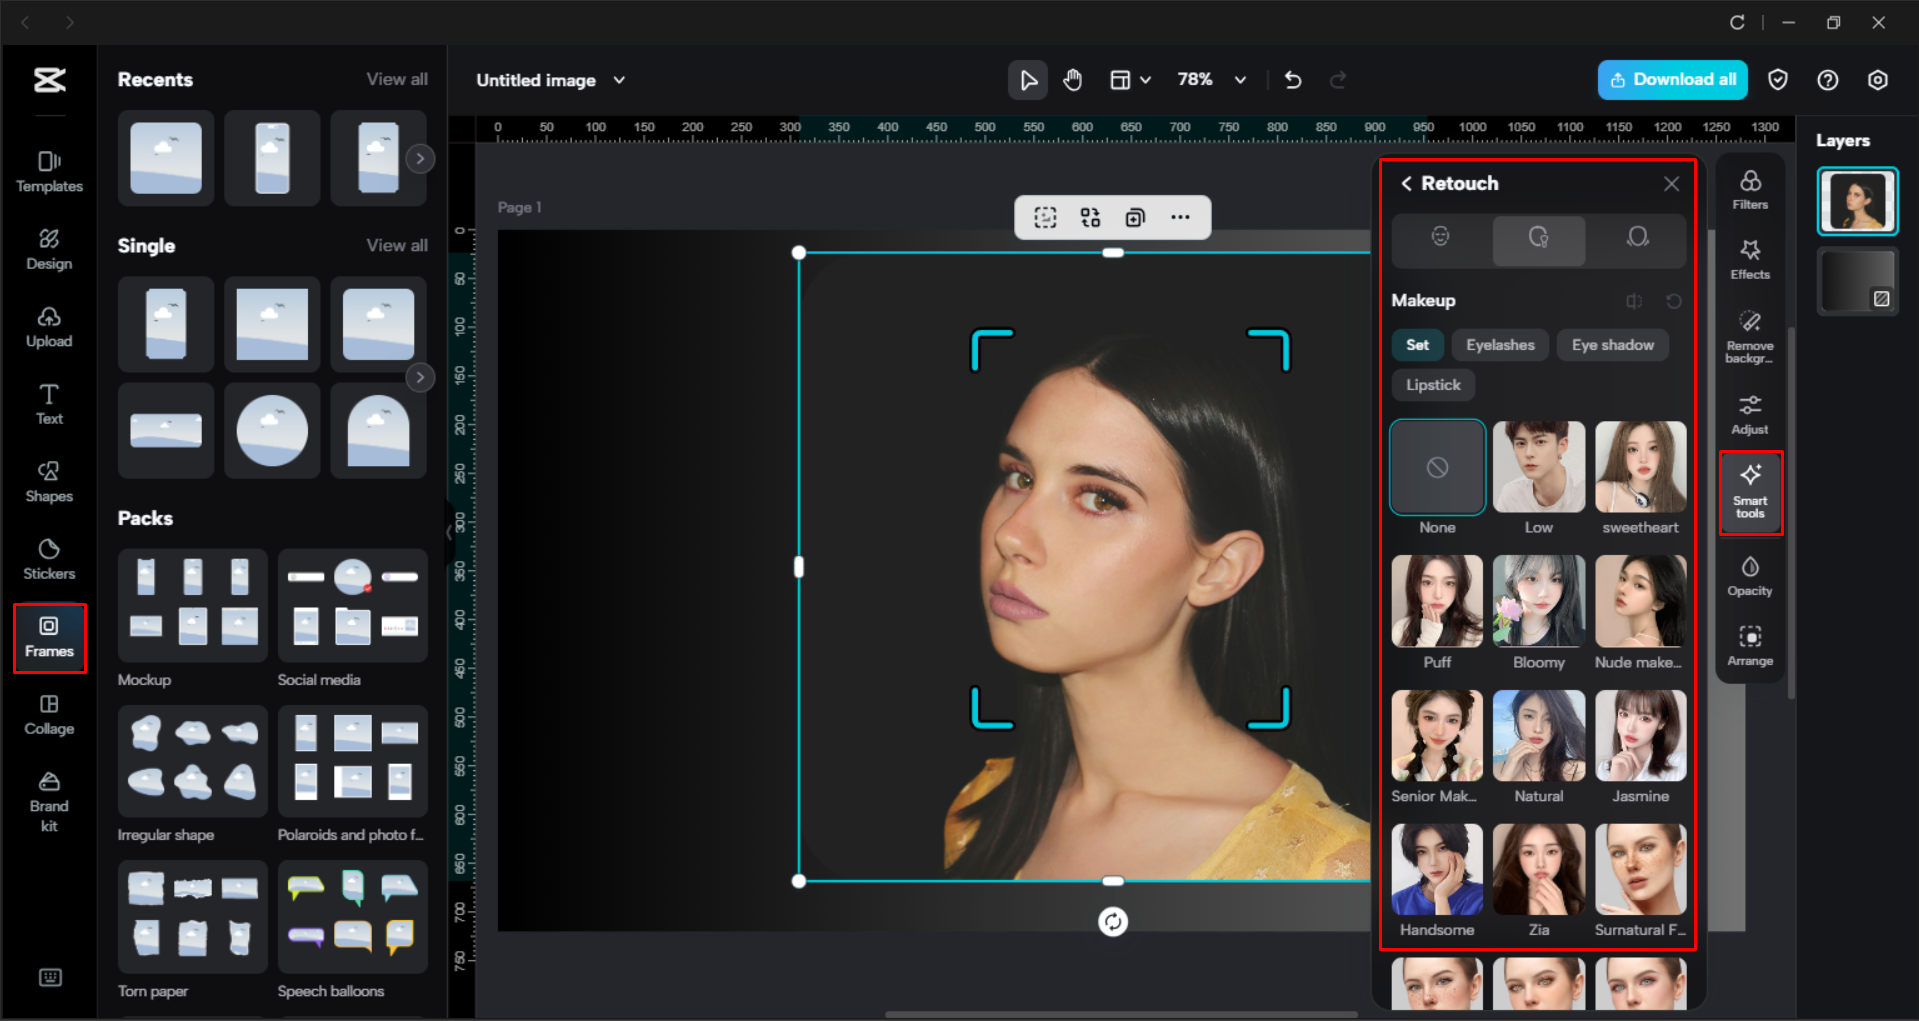Open the Stickers panel
Screen dimensions: 1919x1021
pyautogui.click(x=48, y=560)
